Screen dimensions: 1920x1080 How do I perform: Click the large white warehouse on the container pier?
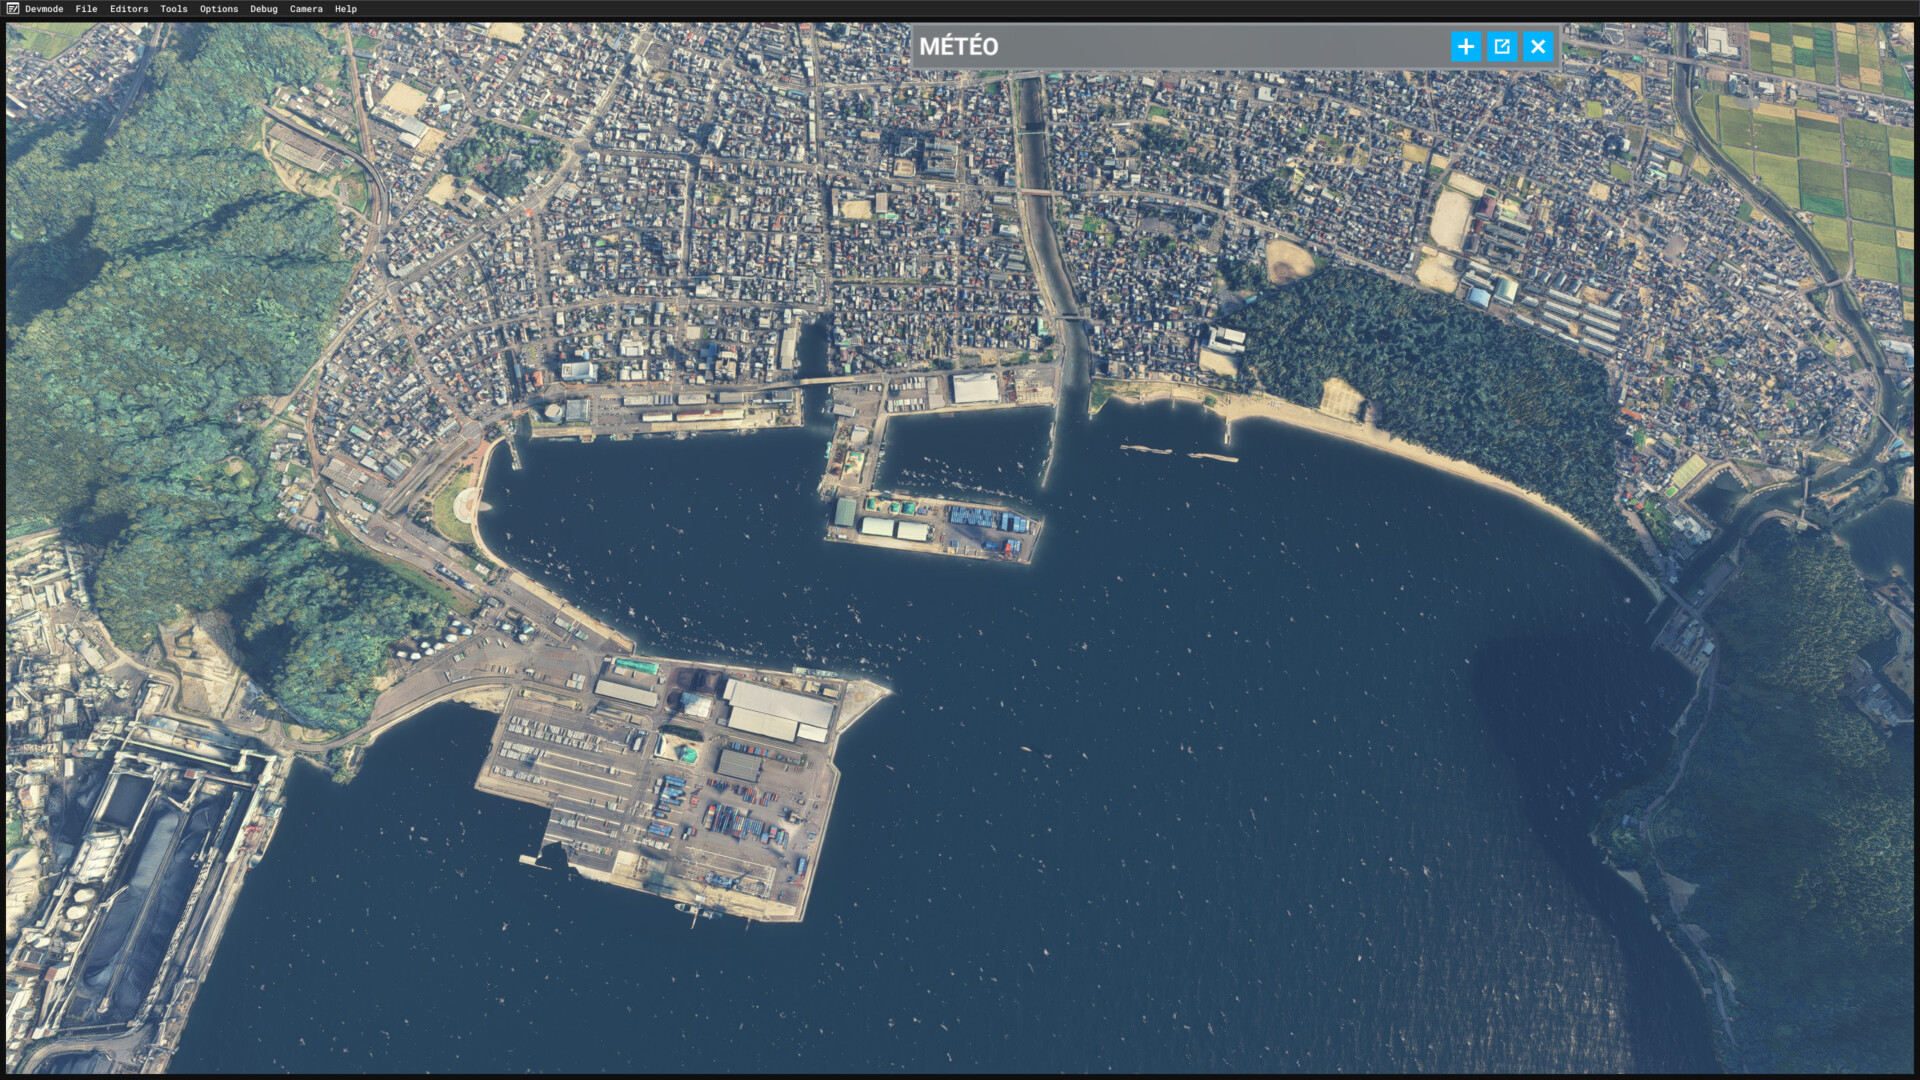click(778, 707)
